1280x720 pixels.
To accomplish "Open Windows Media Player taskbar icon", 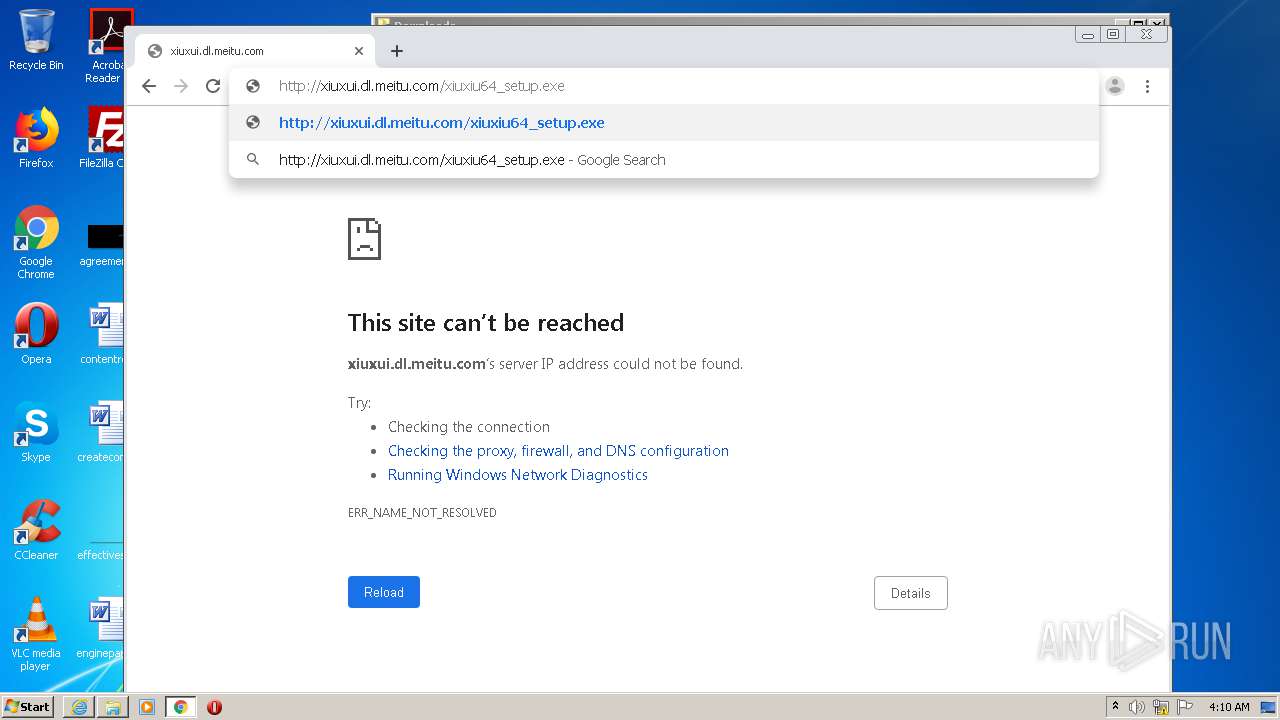I will [147, 707].
